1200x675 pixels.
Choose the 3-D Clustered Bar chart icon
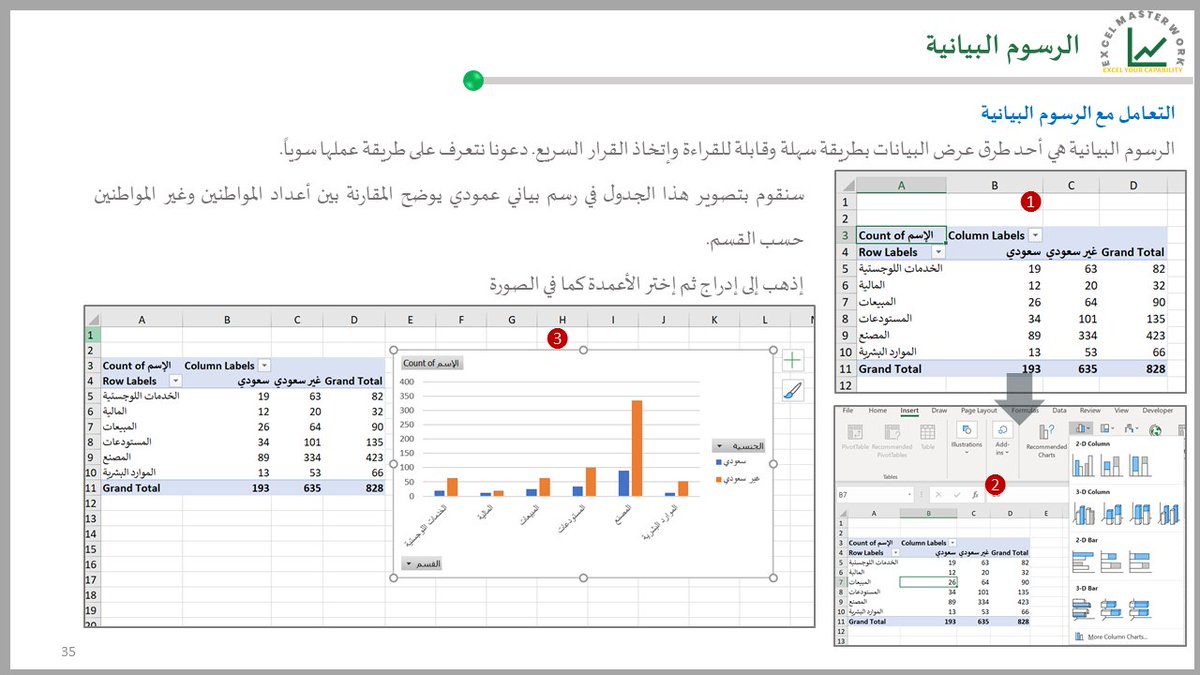click(x=1083, y=608)
